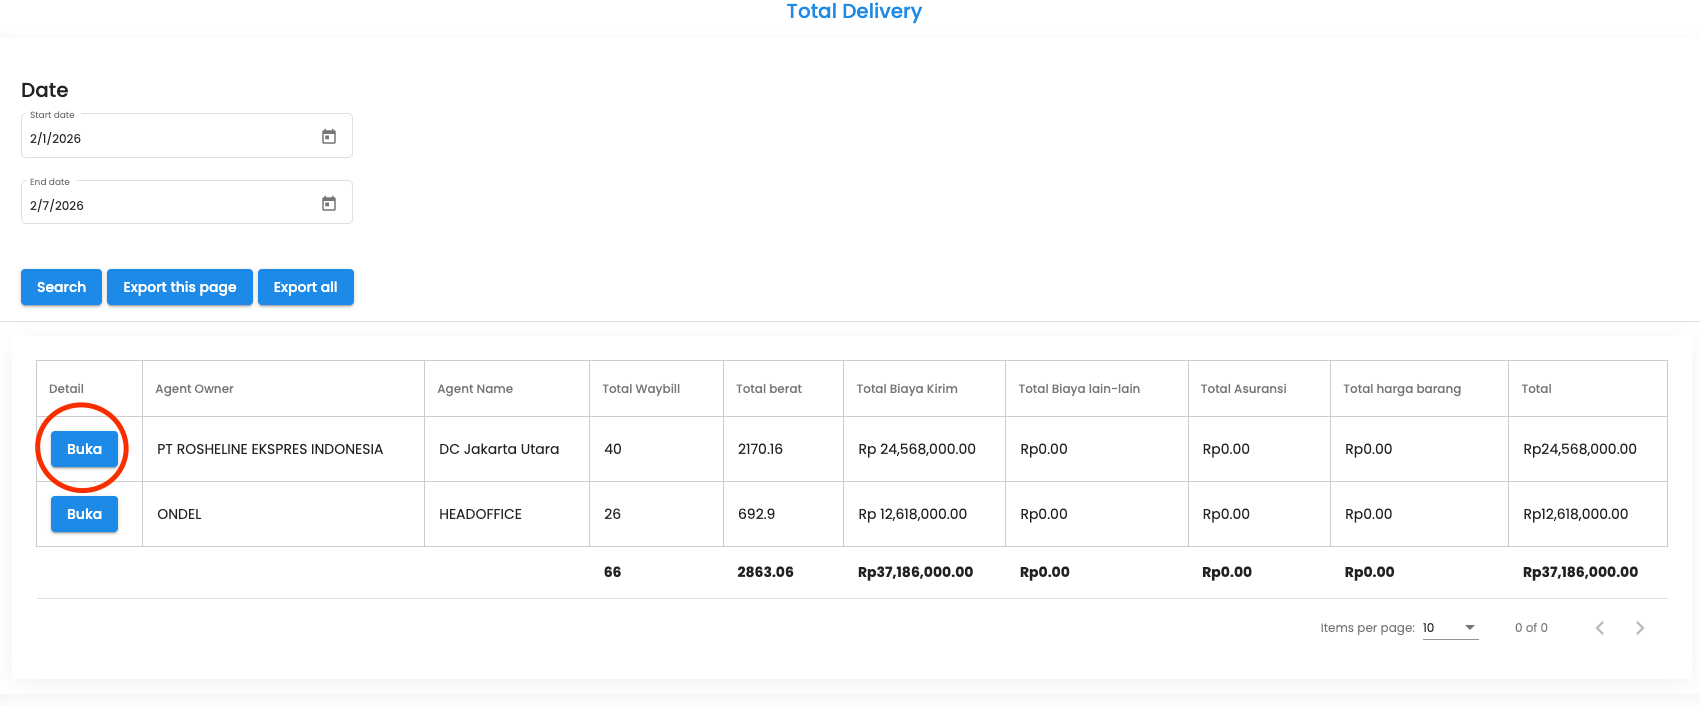Click the Total Delivery page title
1700x707 pixels.
click(854, 12)
